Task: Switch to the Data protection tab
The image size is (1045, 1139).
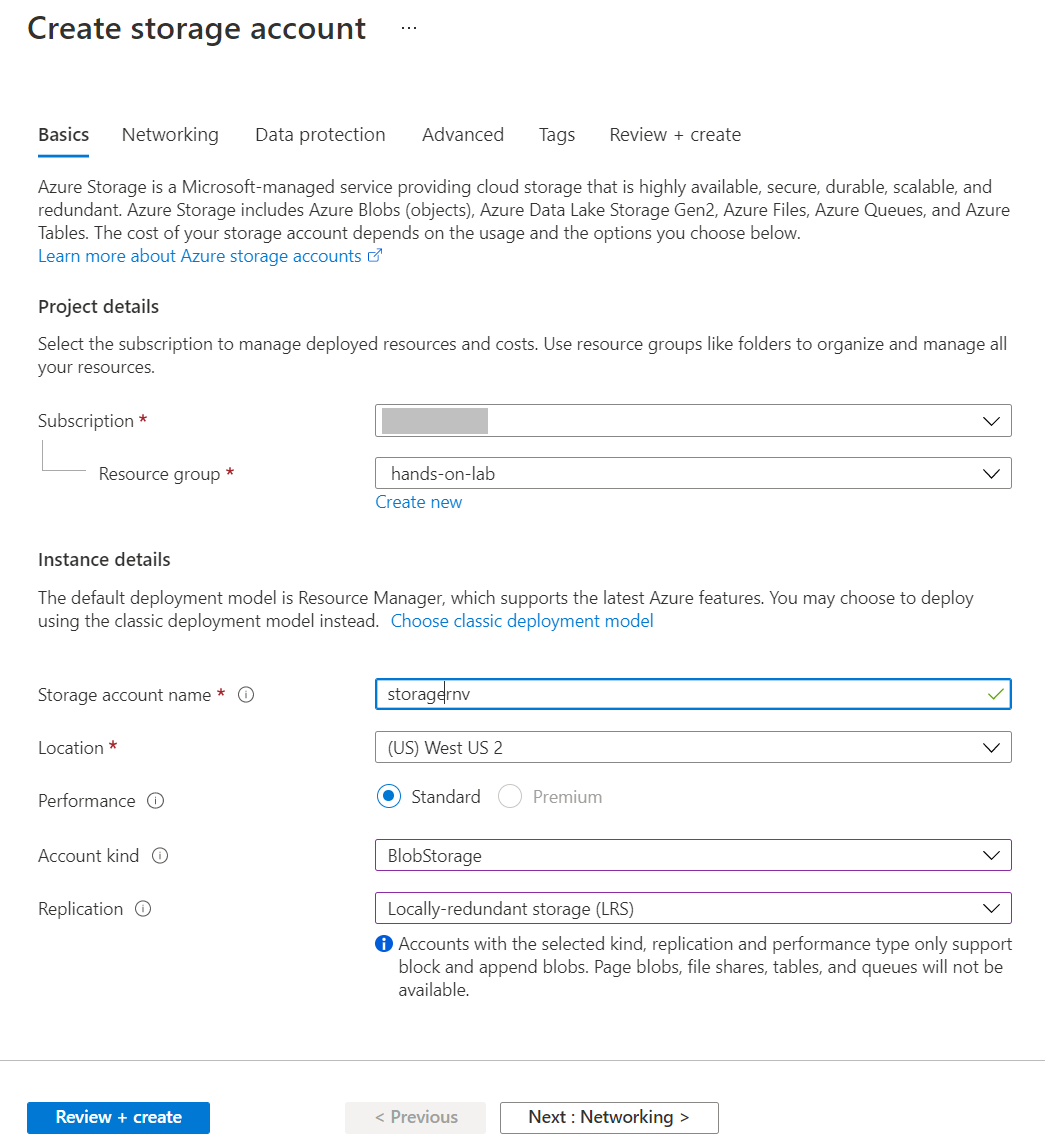Action: click(320, 135)
